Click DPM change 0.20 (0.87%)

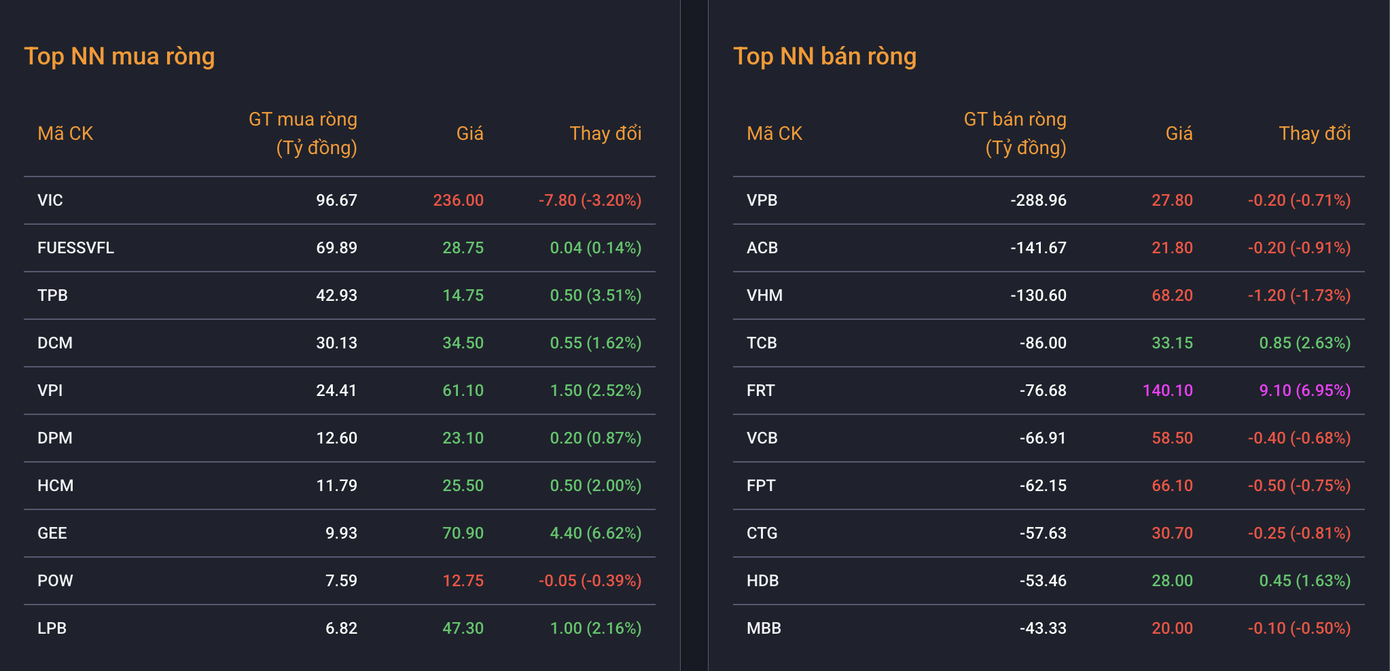pos(596,438)
